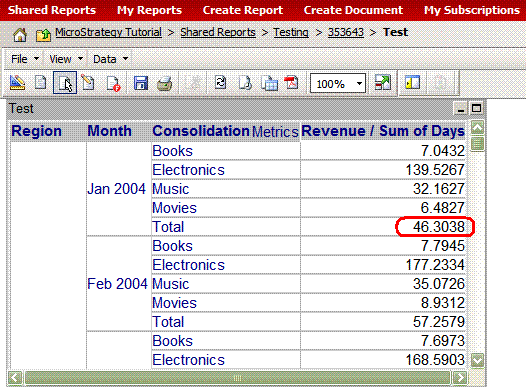Click the re-prompt page icon
The width and height of the screenshot is (526, 387).
click(x=245, y=83)
